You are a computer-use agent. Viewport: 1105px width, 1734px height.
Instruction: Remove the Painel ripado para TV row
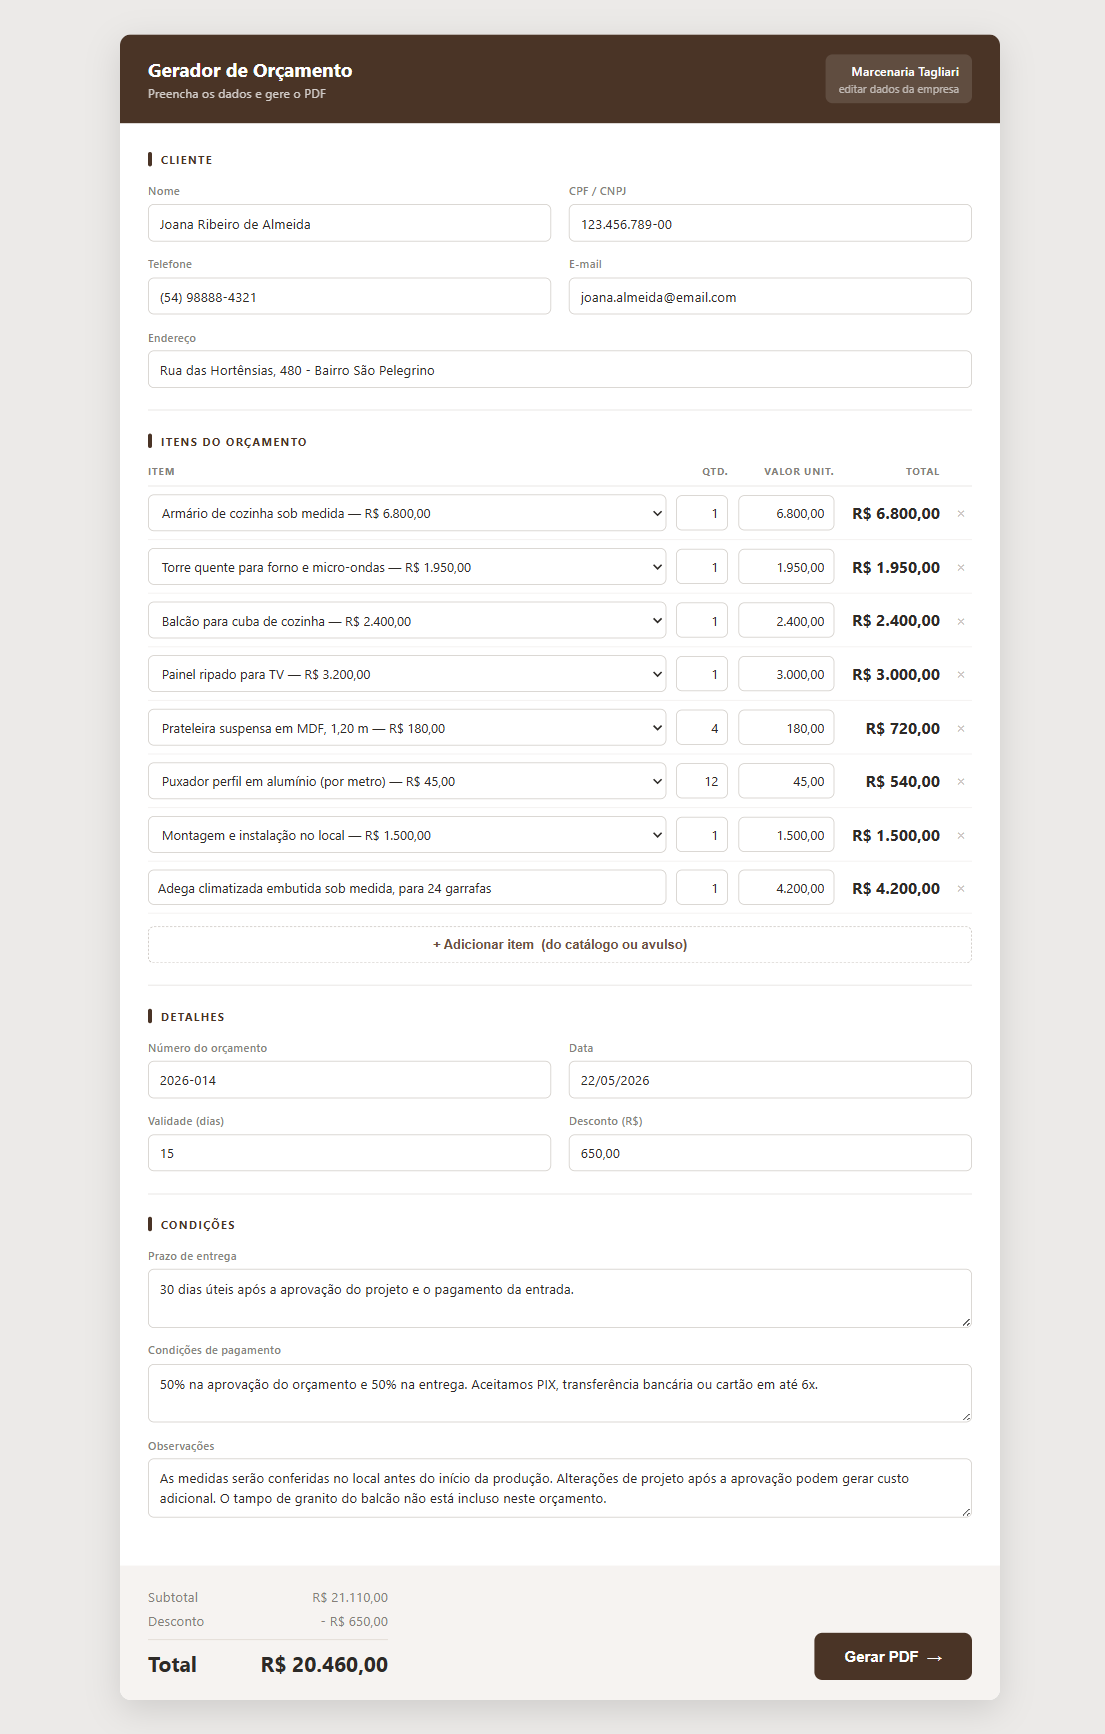pos(961,674)
